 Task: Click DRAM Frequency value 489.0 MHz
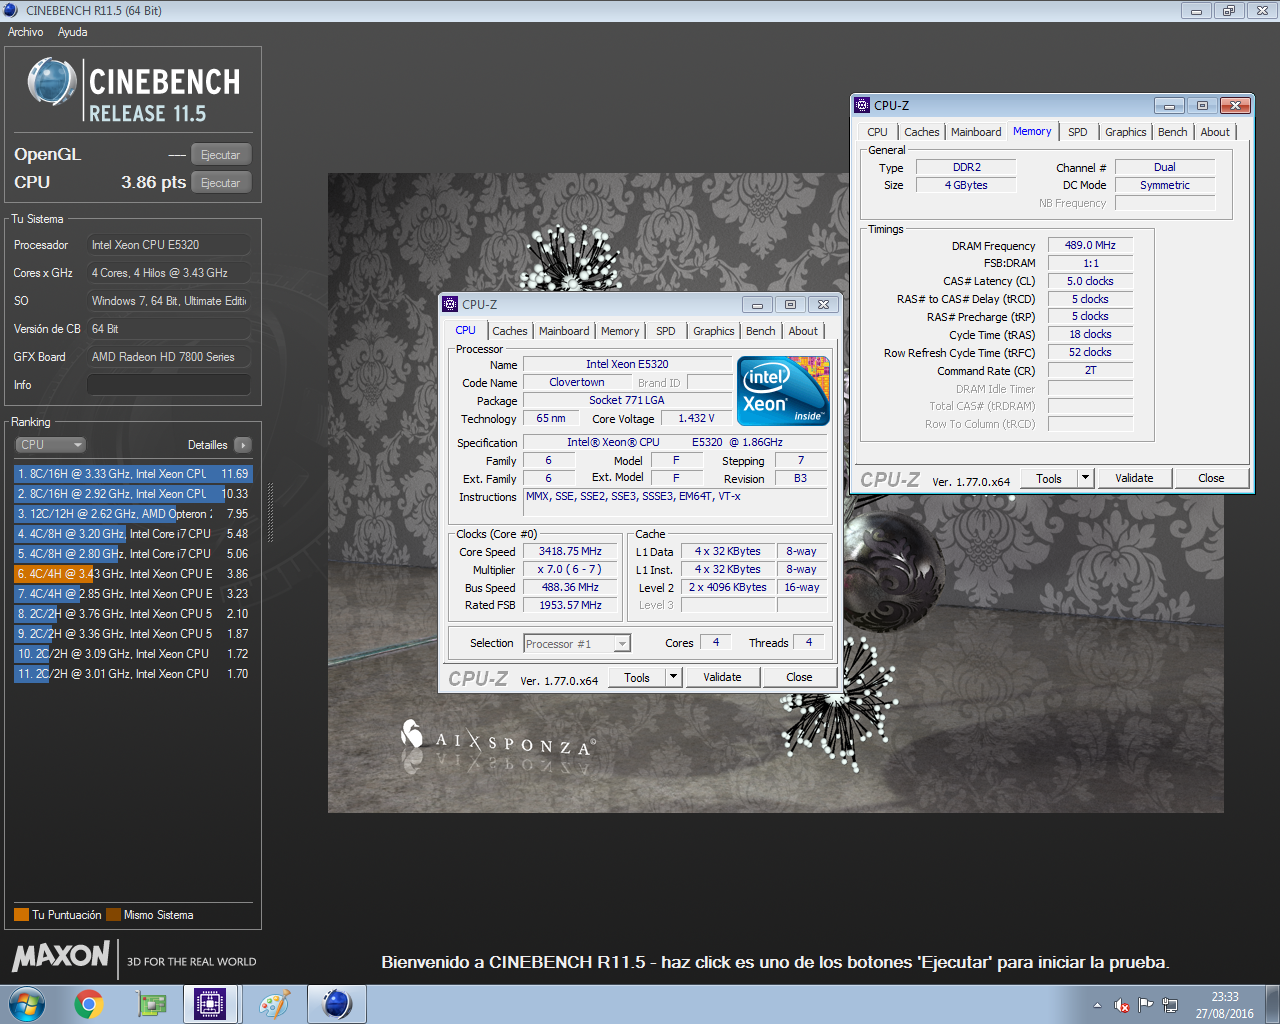pos(1090,245)
